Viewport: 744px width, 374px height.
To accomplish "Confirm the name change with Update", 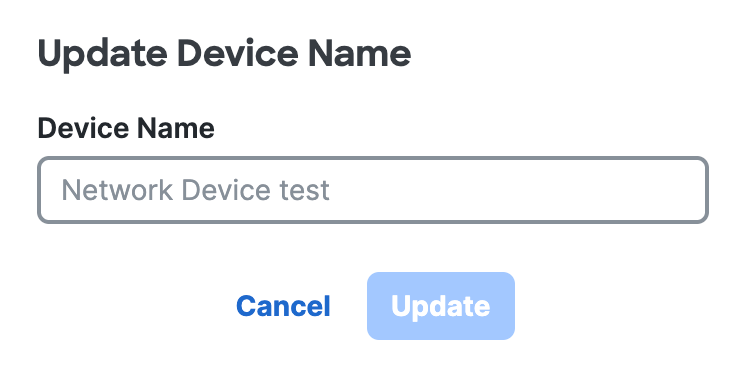I will pos(441,306).
